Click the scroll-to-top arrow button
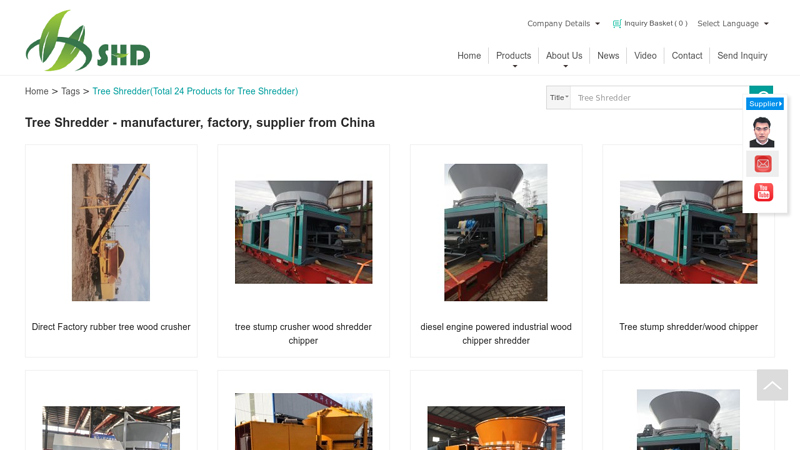 click(772, 385)
